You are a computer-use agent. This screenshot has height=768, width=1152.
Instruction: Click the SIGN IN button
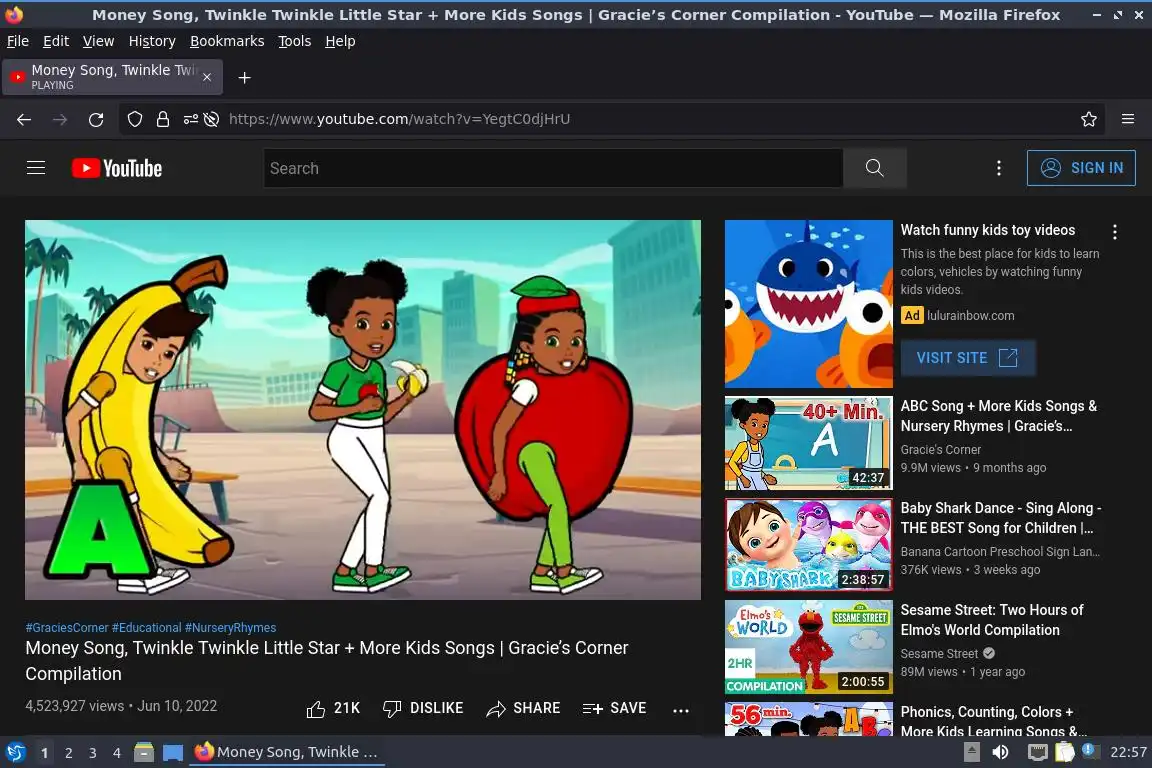click(x=1081, y=168)
